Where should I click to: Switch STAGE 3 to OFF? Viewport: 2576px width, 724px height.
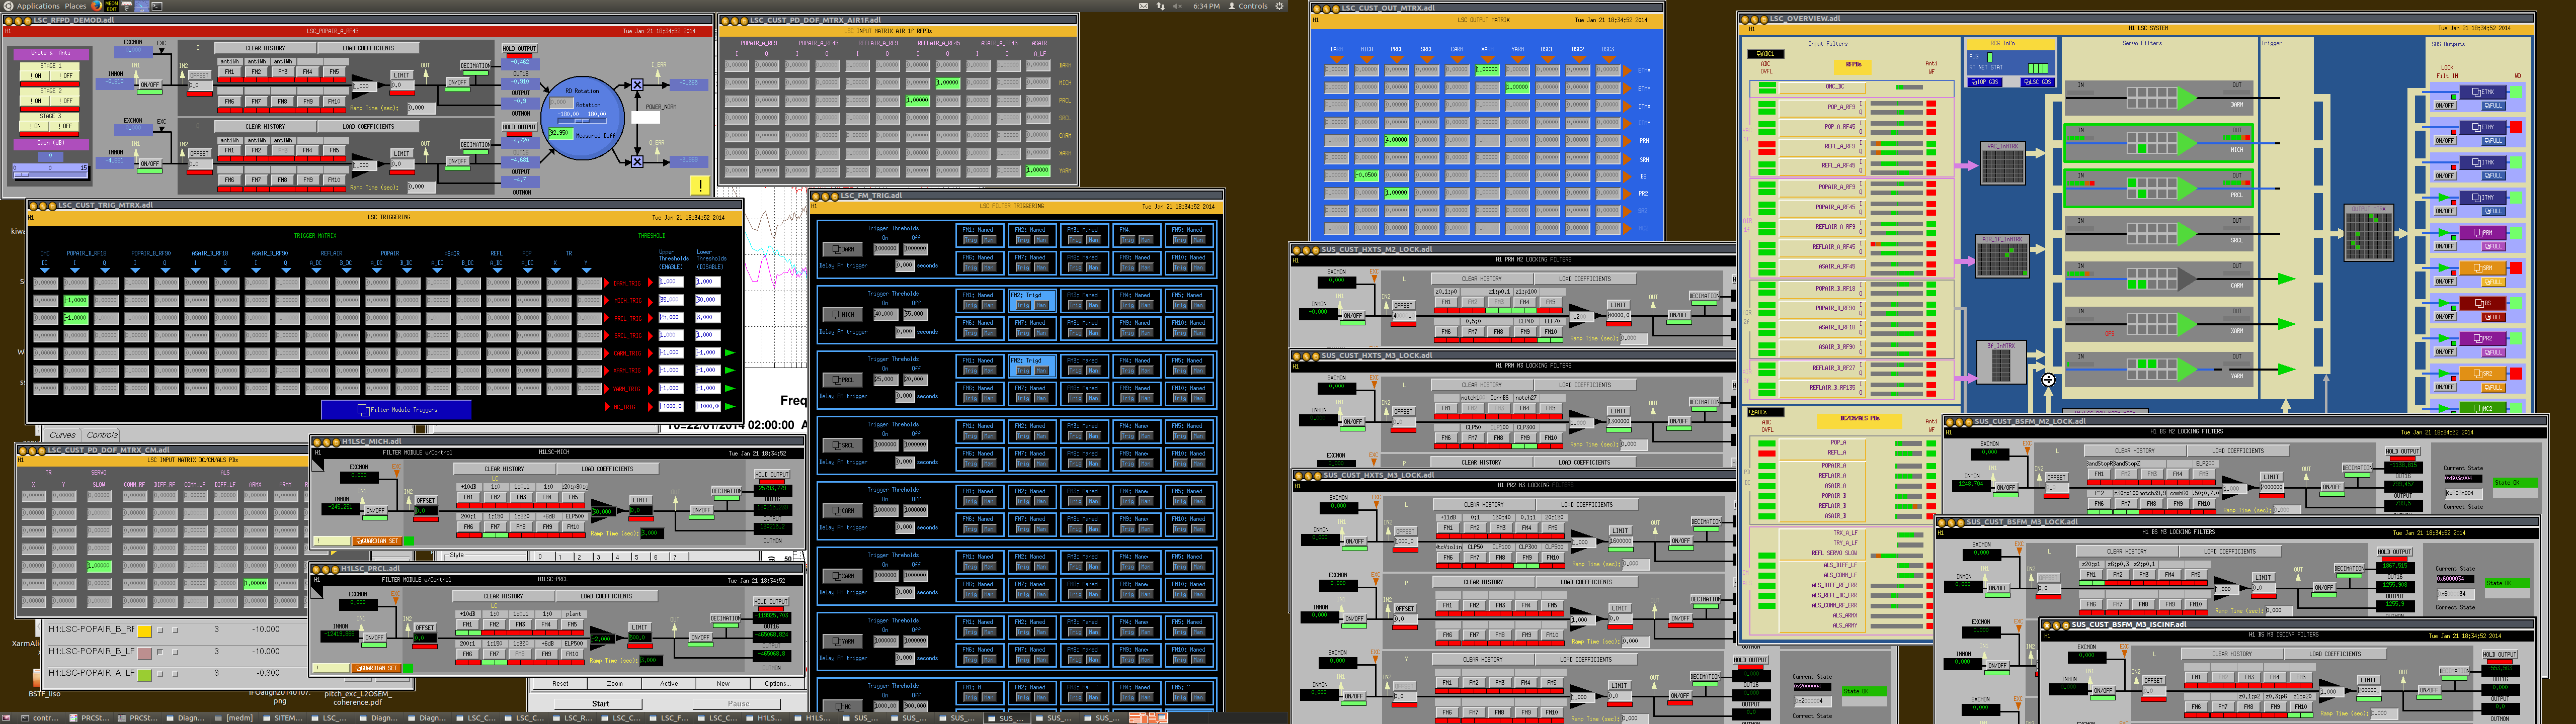[x=65, y=127]
